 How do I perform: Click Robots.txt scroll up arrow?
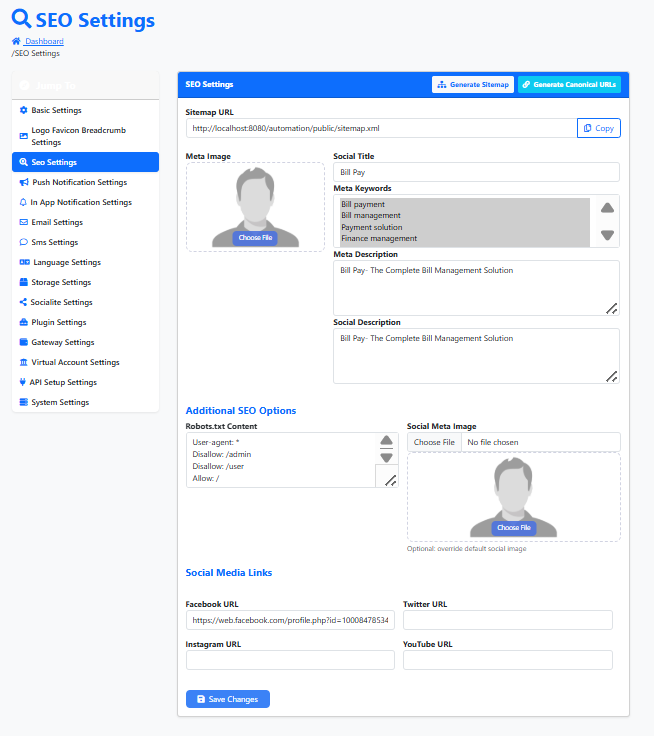click(x=386, y=440)
